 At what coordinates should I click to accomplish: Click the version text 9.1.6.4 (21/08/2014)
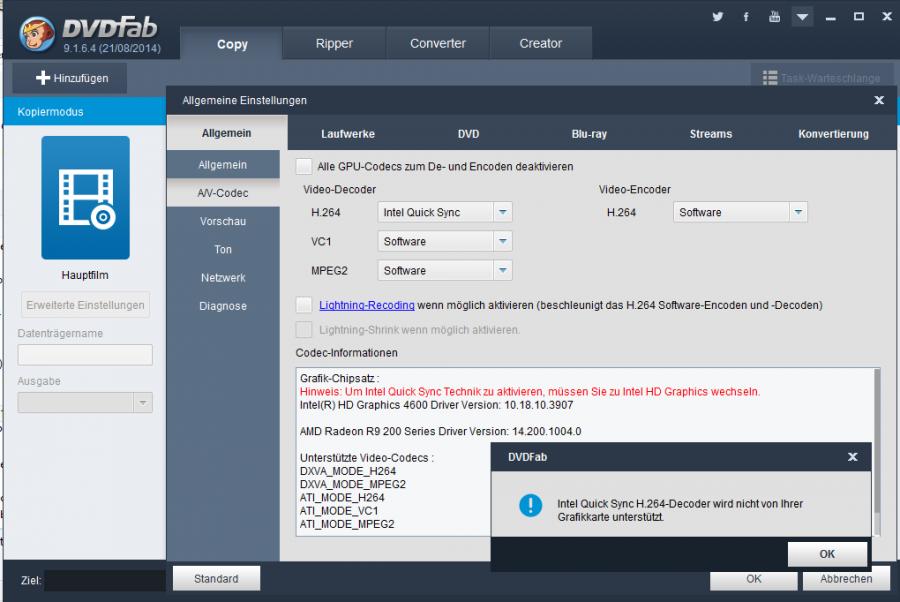(x=112, y=48)
